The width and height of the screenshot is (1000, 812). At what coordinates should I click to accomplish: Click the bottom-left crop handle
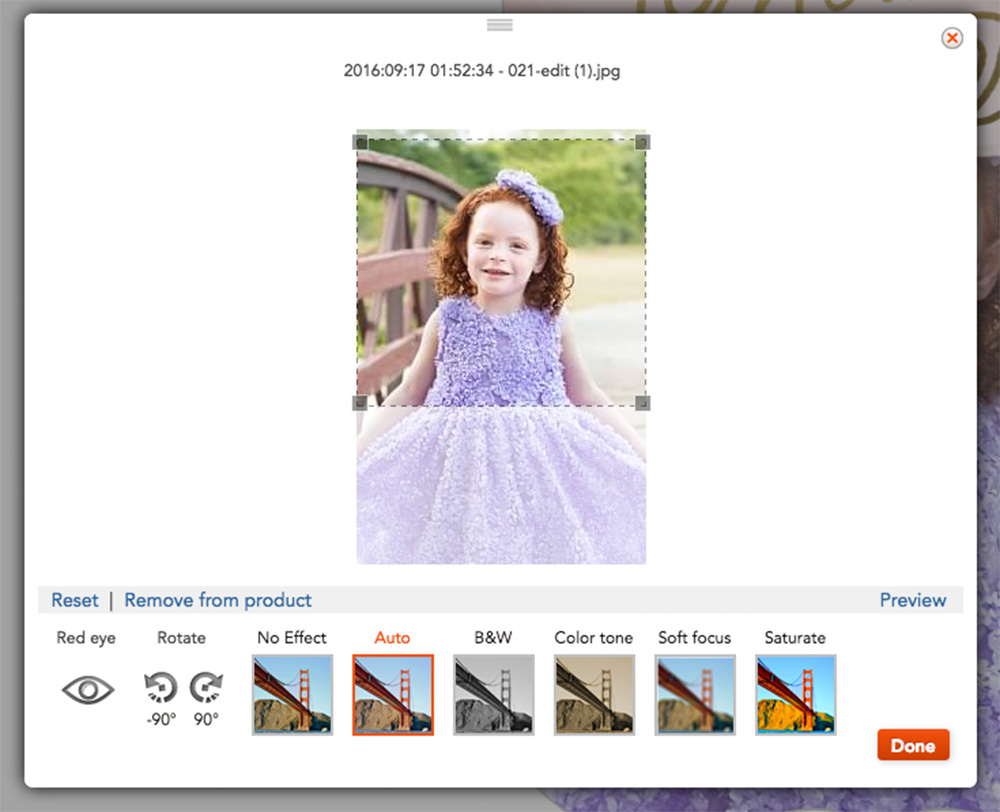tap(360, 402)
